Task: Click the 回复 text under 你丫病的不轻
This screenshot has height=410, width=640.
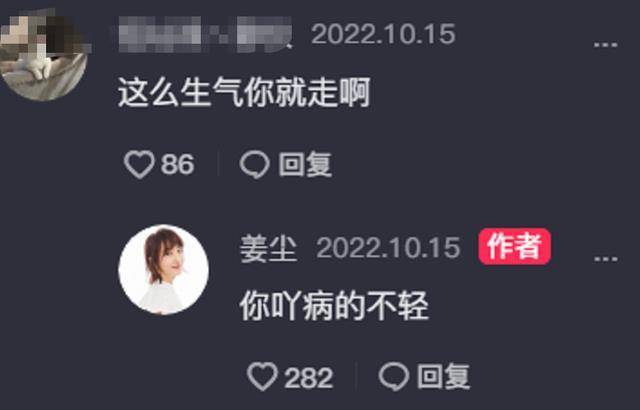Action: click(x=443, y=377)
